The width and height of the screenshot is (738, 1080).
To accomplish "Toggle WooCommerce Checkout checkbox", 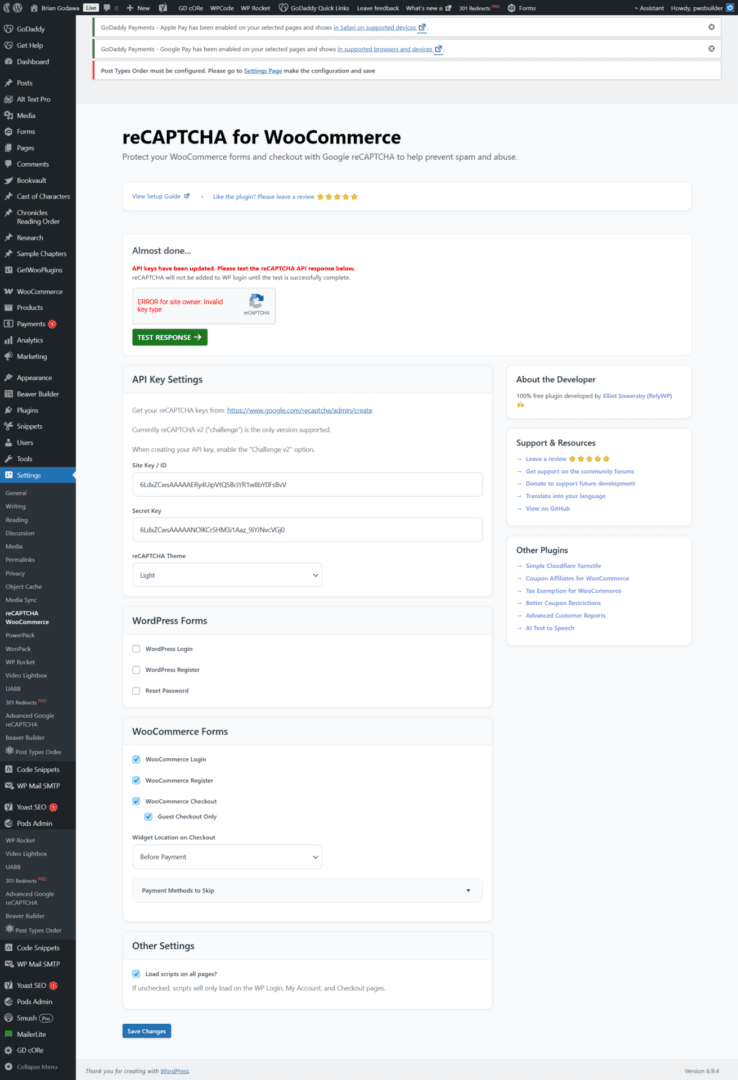I will coord(136,801).
